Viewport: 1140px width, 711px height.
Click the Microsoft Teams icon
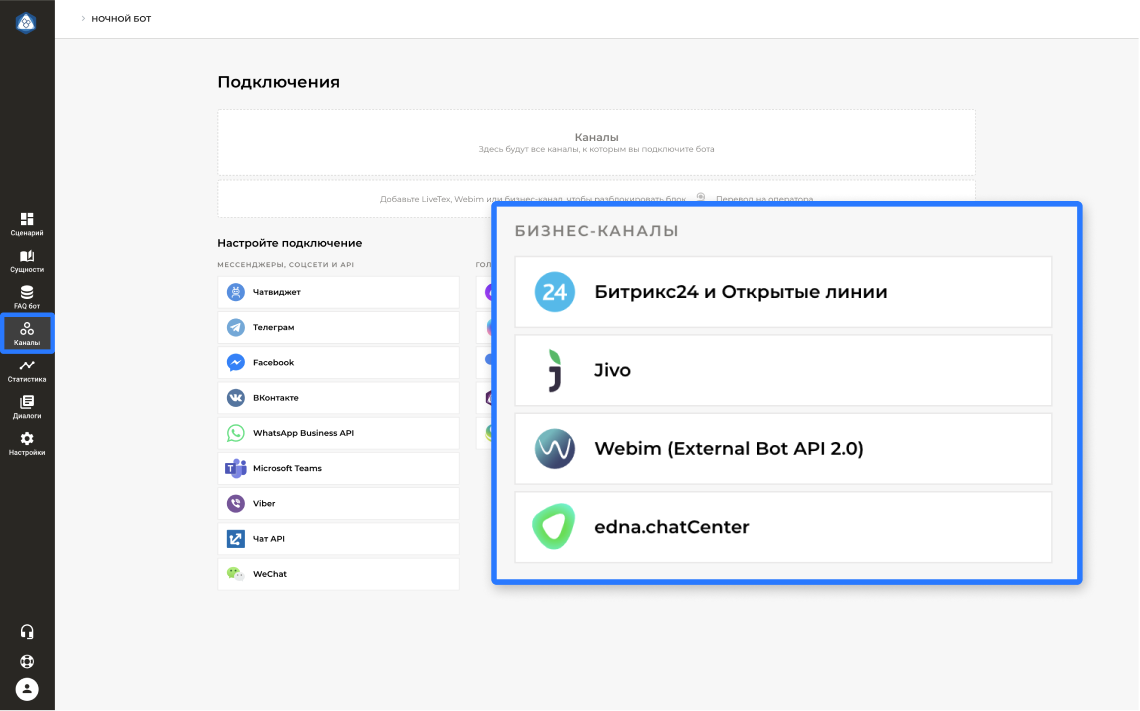236,468
